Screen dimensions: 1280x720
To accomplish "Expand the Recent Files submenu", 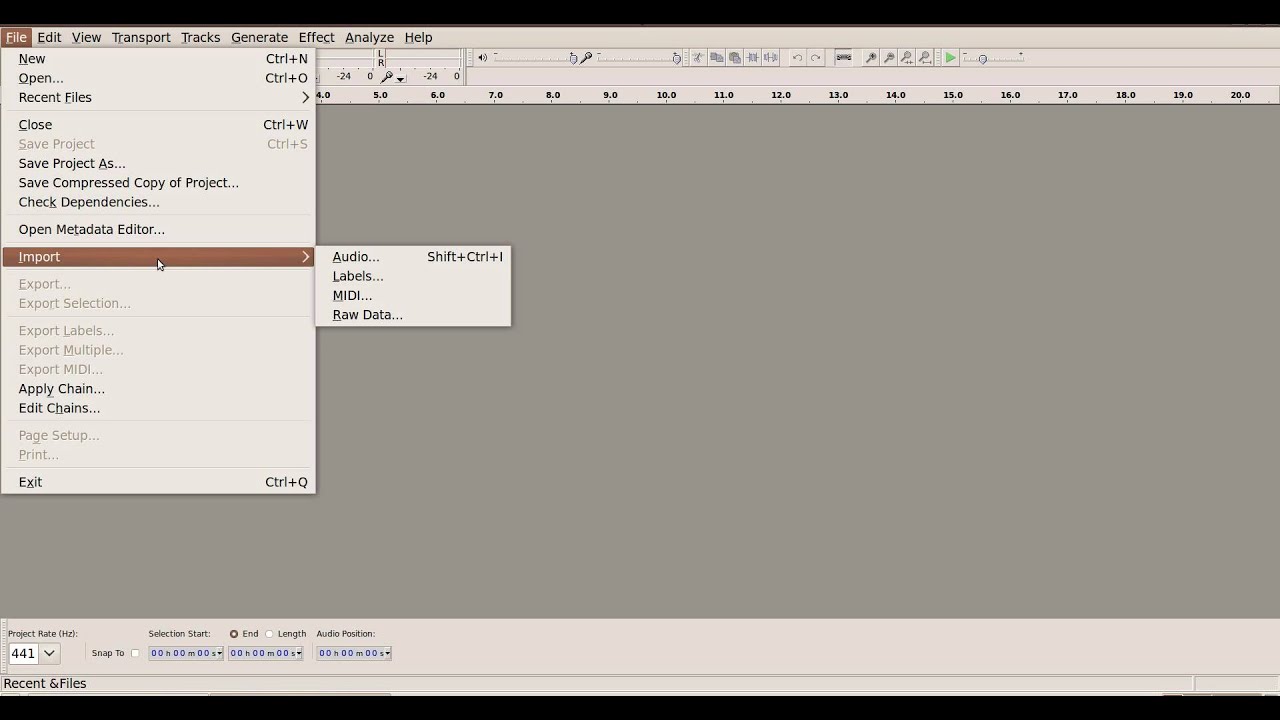I will click(x=158, y=97).
